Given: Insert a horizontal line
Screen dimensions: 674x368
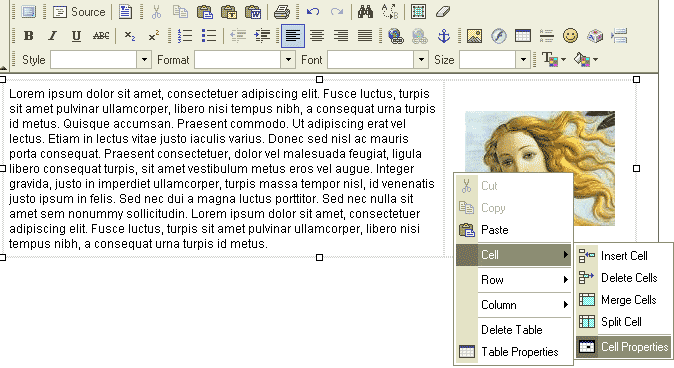Looking at the screenshot, I should [x=547, y=36].
